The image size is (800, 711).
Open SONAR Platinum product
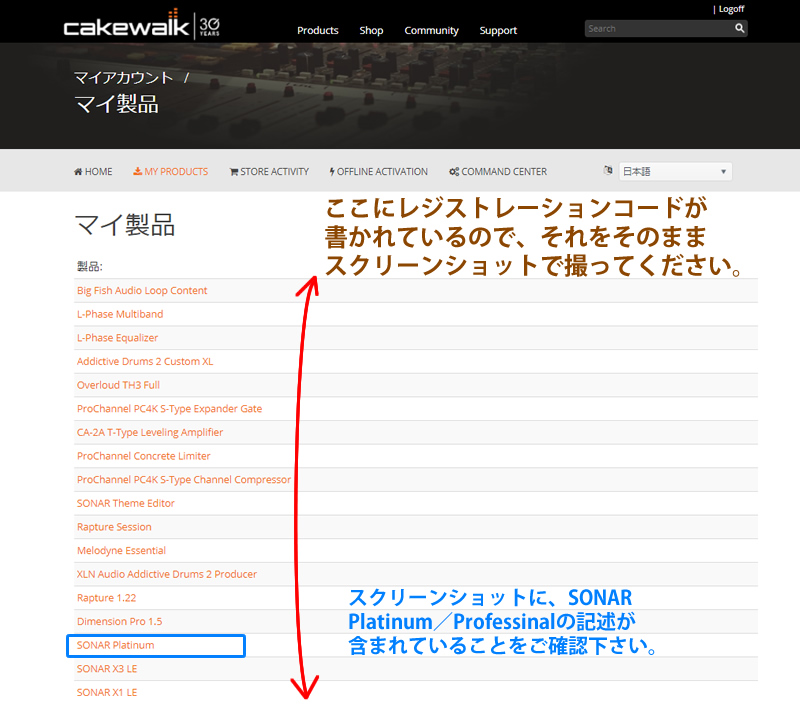[115, 645]
